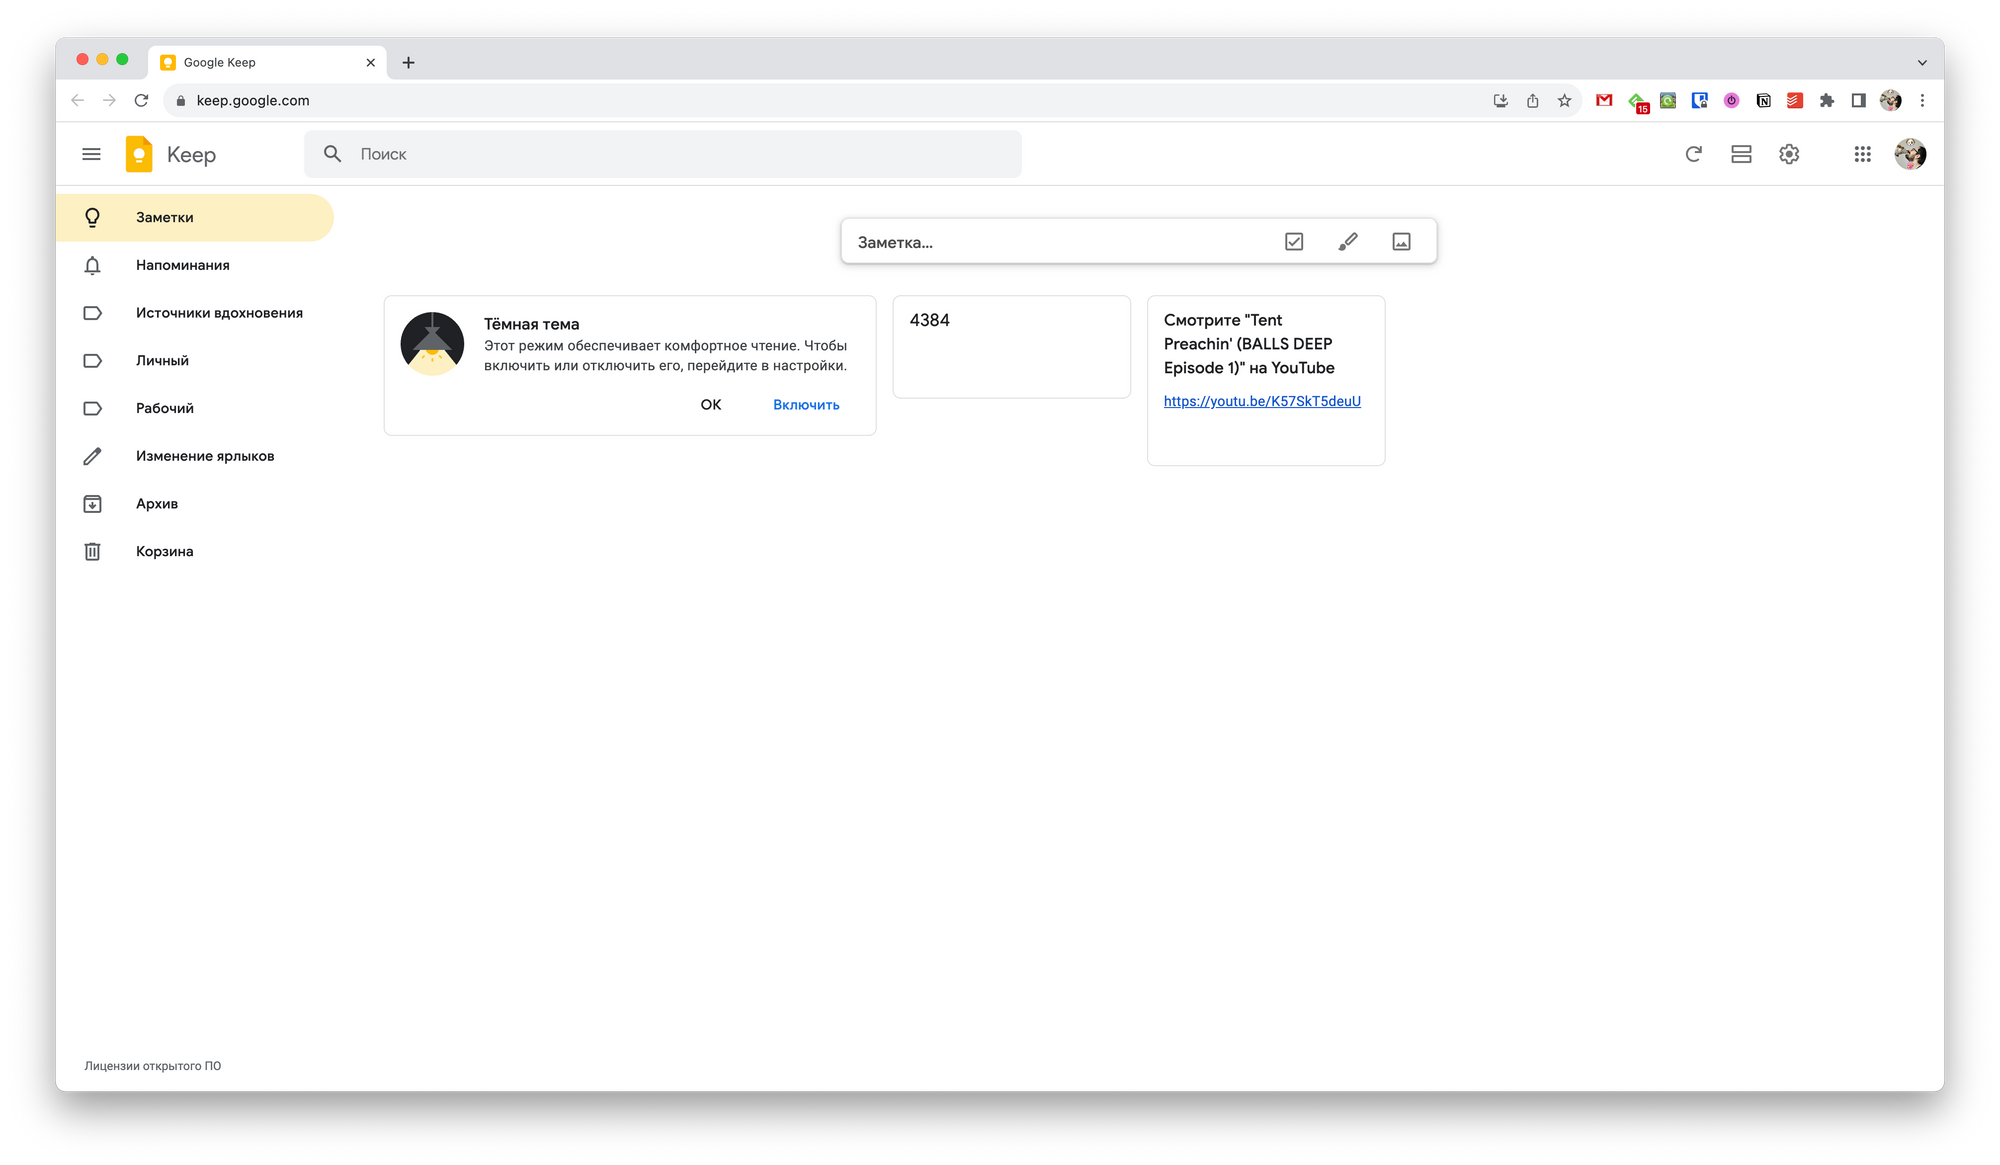The height and width of the screenshot is (1165, 2000).
Task: Collapse main menu with hamburger button
Action: pos(91,154)
